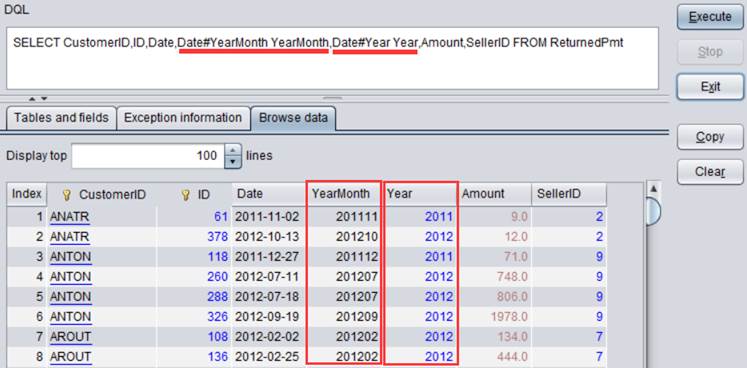
Task: Open ANTON link in row 6
Action: [70, 317]
